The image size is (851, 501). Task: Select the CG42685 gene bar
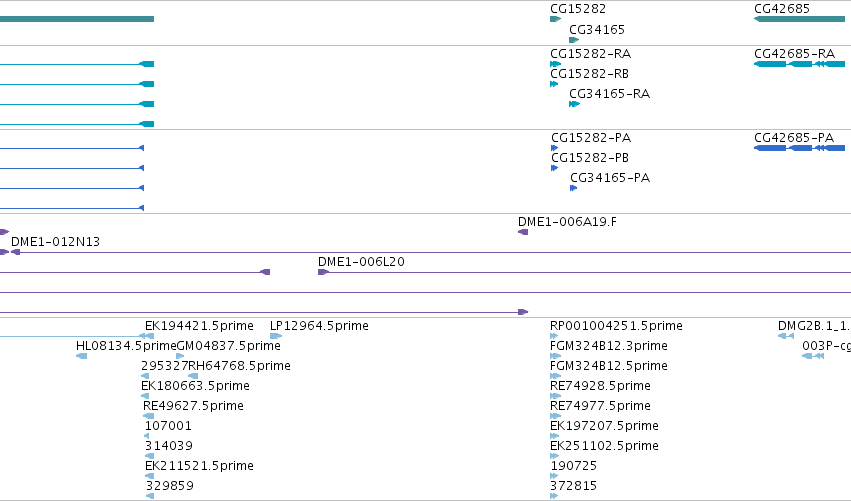coord(799,19)
